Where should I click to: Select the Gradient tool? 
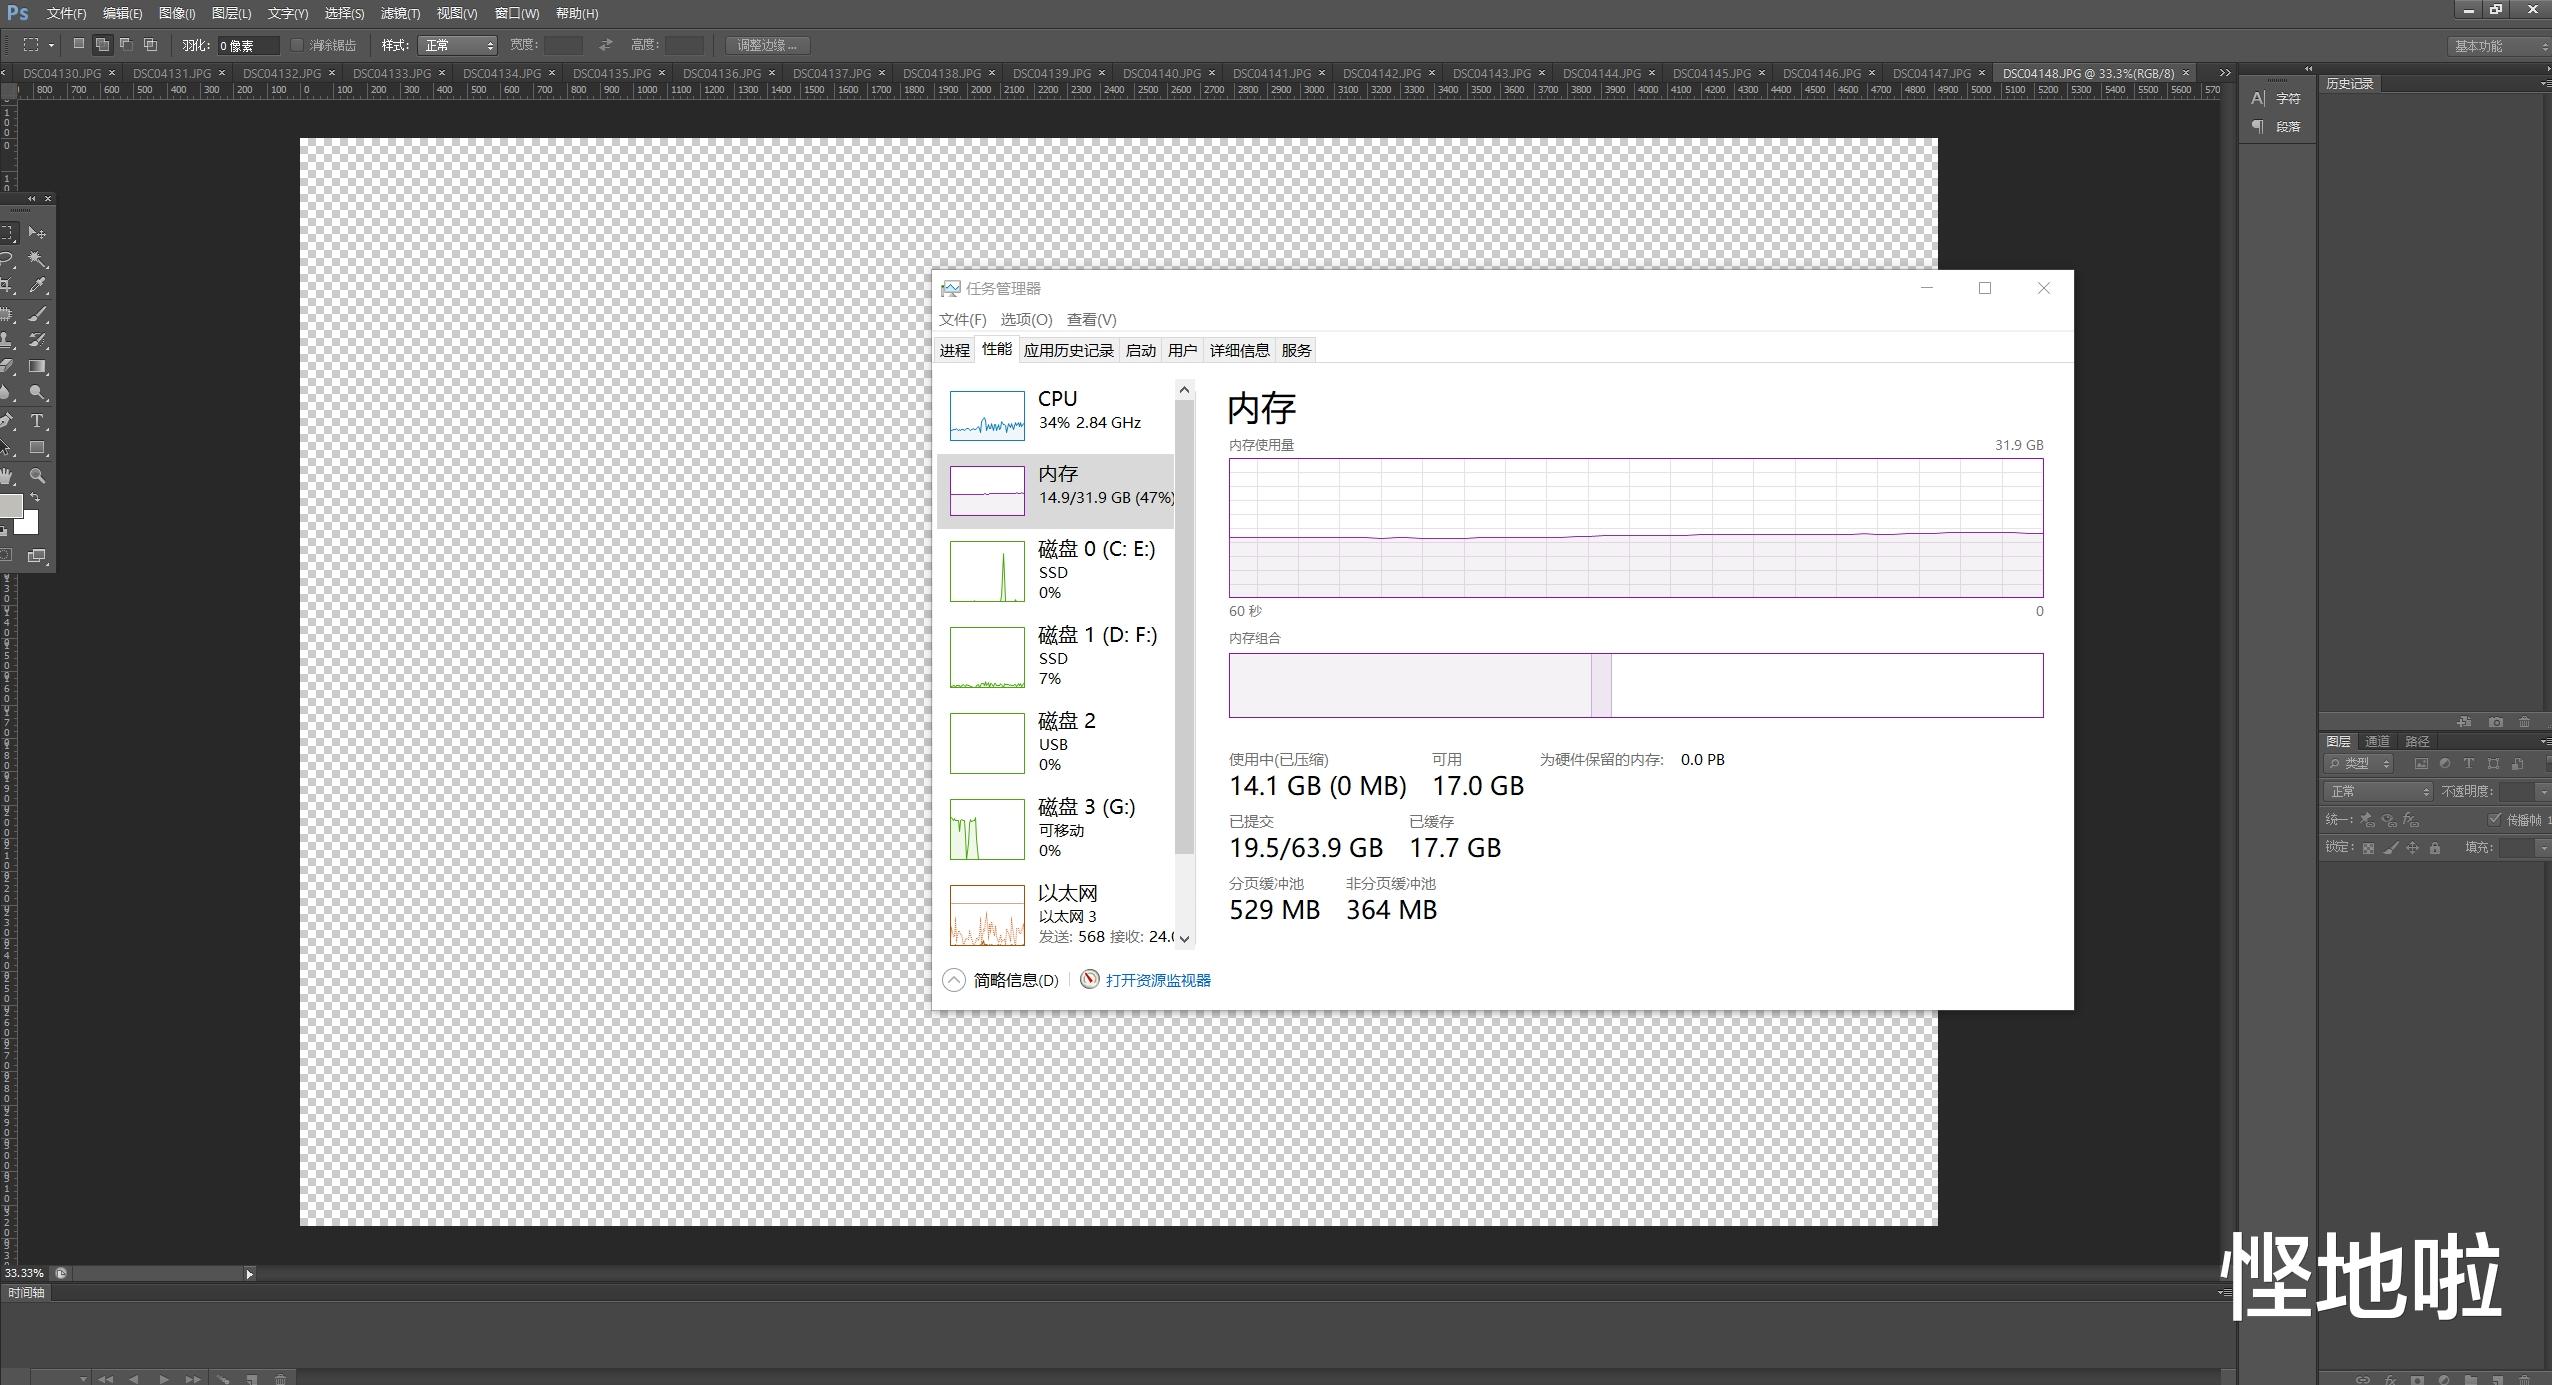(37, 367)
